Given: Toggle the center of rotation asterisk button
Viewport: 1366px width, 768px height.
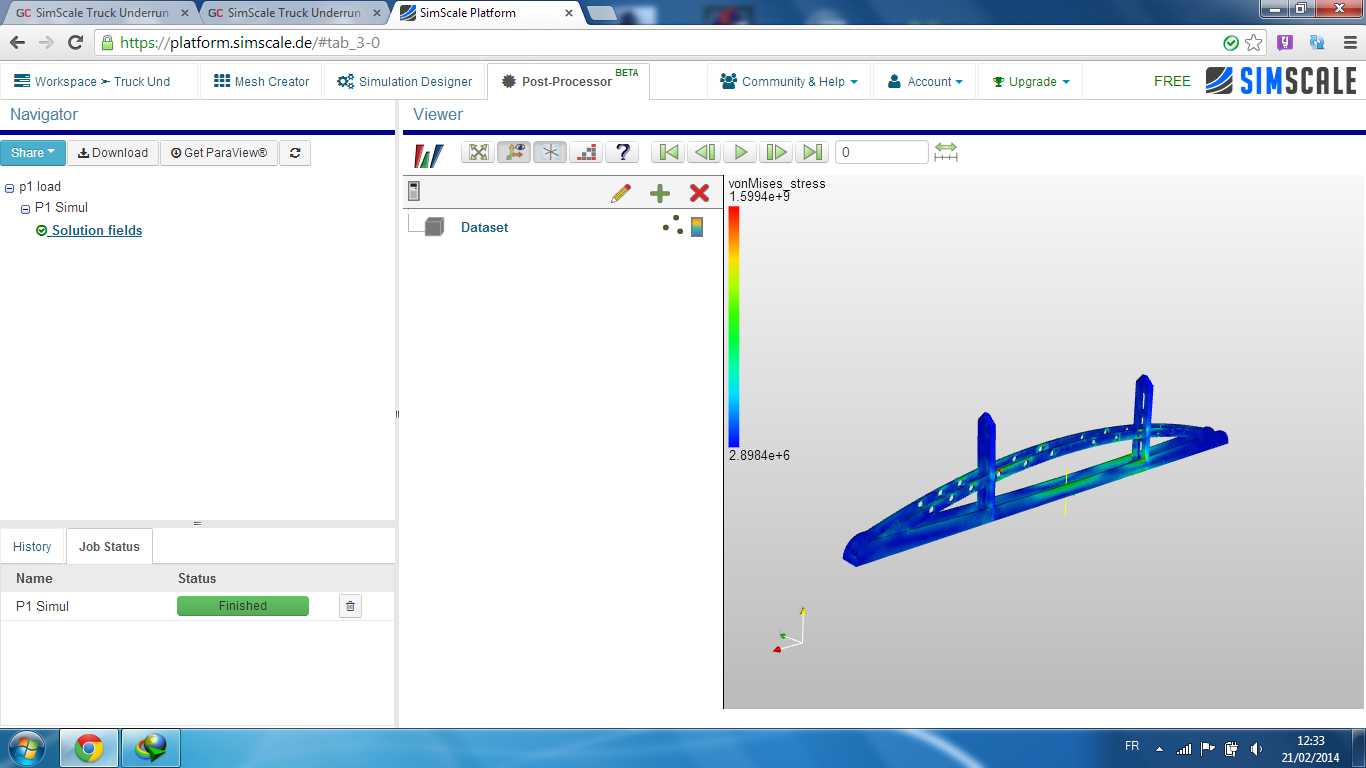Looking at the screenshot, I should pos(550,152).
